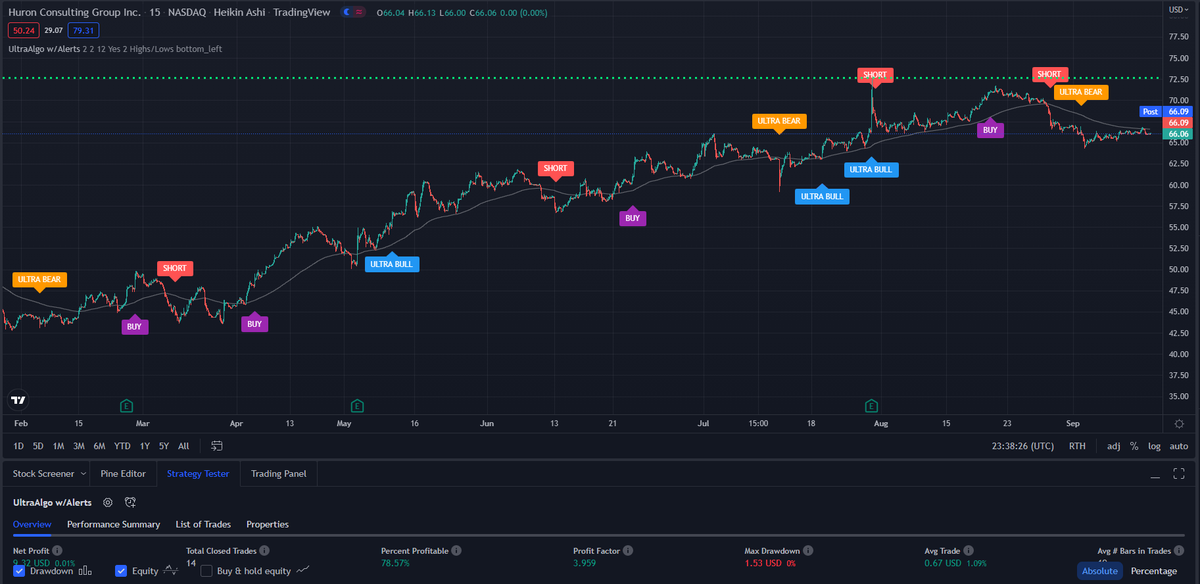
Task: Set chart range to 5D
Action: (x=38, y=446)
